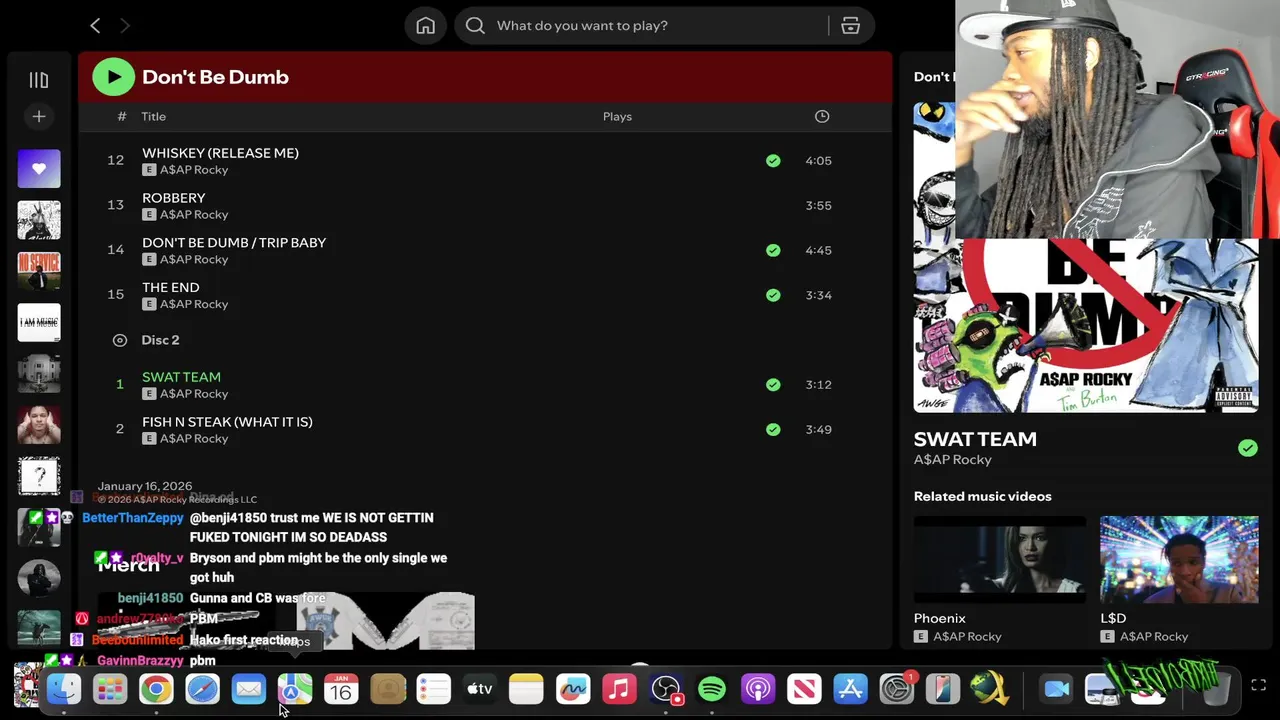1280x720 pixels.
Task: Open the NO SERVICE sidebar thumbnail
Action: (x=39, y=272)
